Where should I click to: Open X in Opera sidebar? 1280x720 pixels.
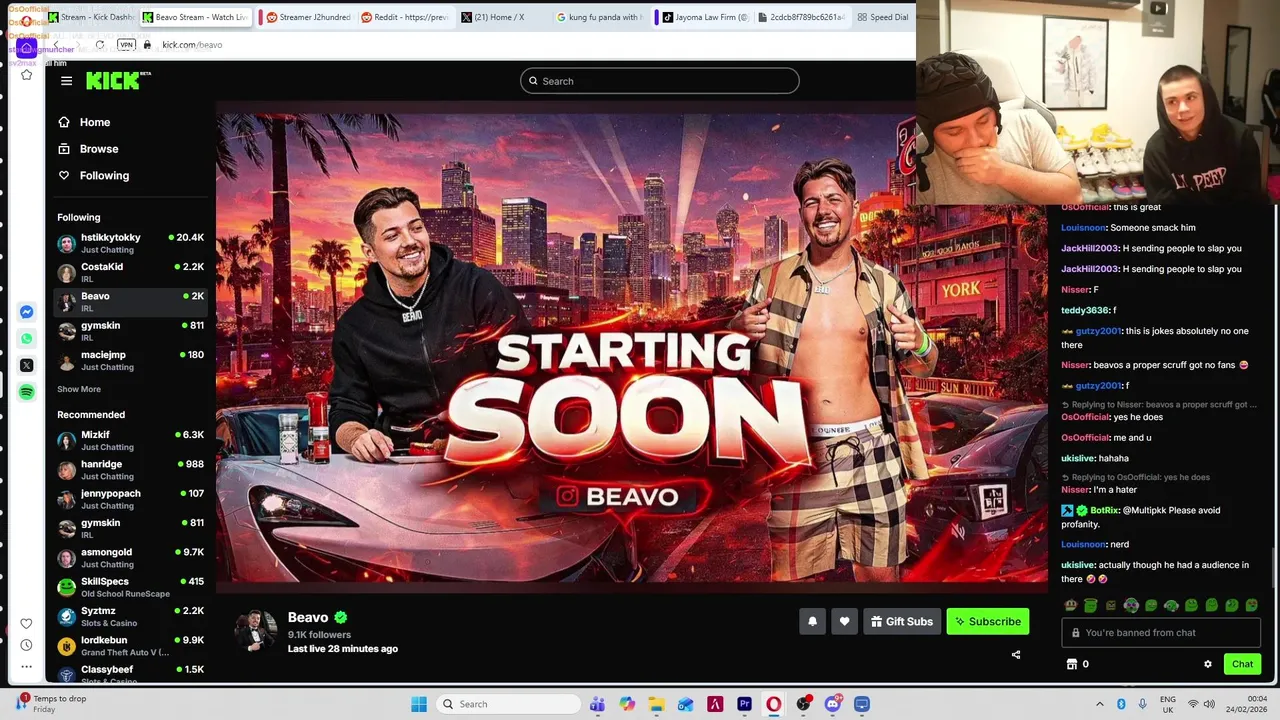coord(27,365)
